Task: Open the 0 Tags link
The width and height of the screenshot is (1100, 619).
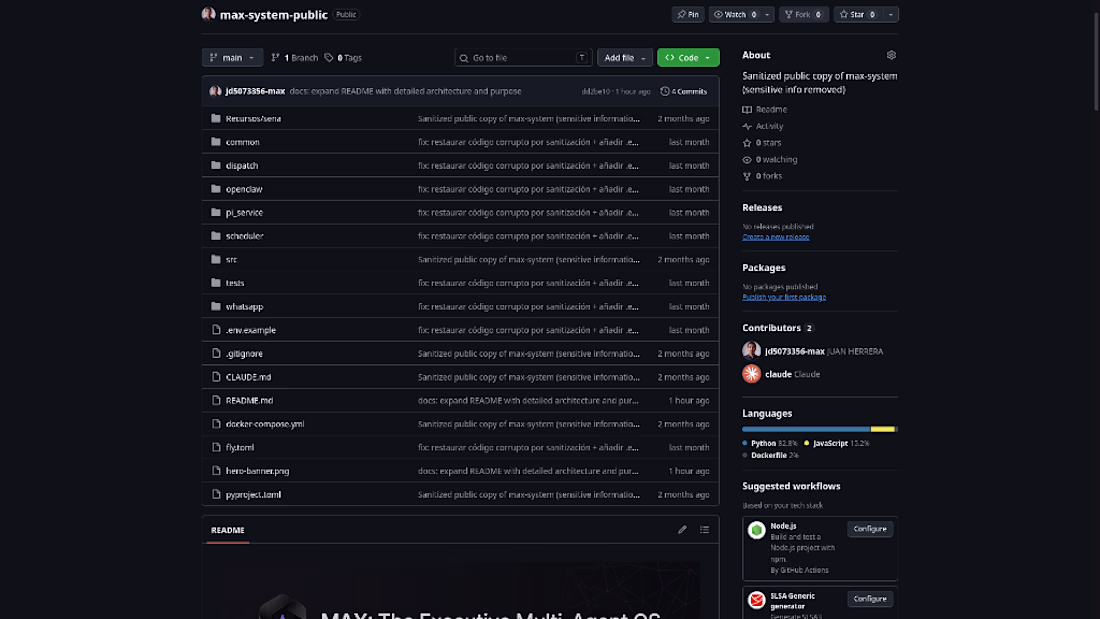Action: (x=343, y=58)
